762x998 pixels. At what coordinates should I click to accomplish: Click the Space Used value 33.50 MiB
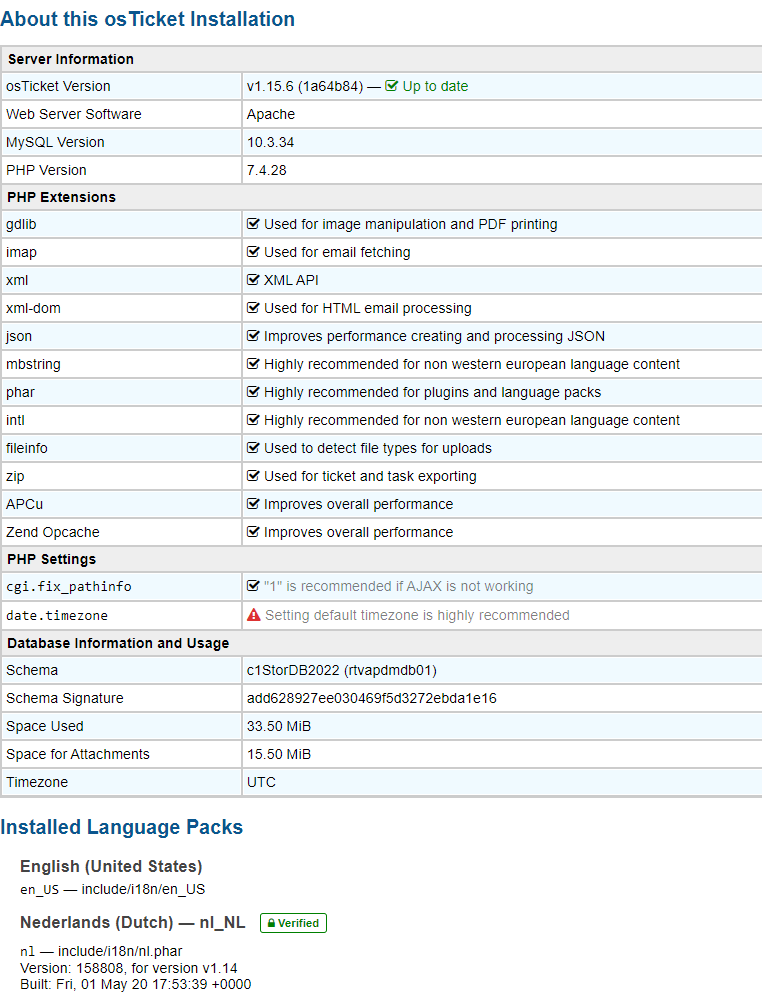[279, 726]
